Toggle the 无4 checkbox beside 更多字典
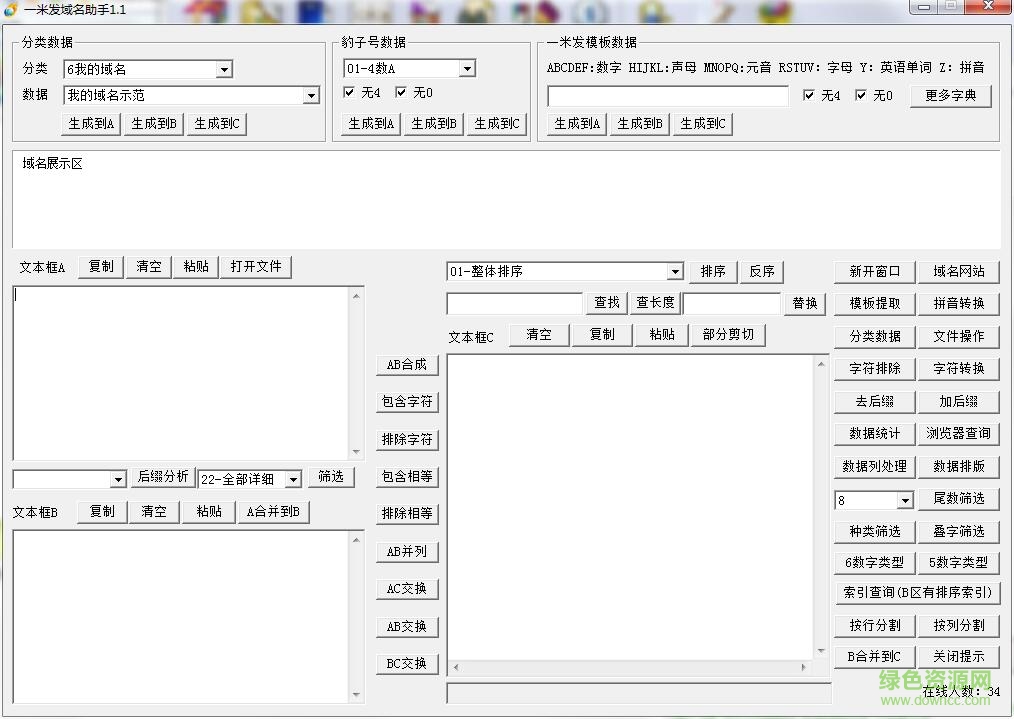The image size is (1014, 719). tap(807, 95)
